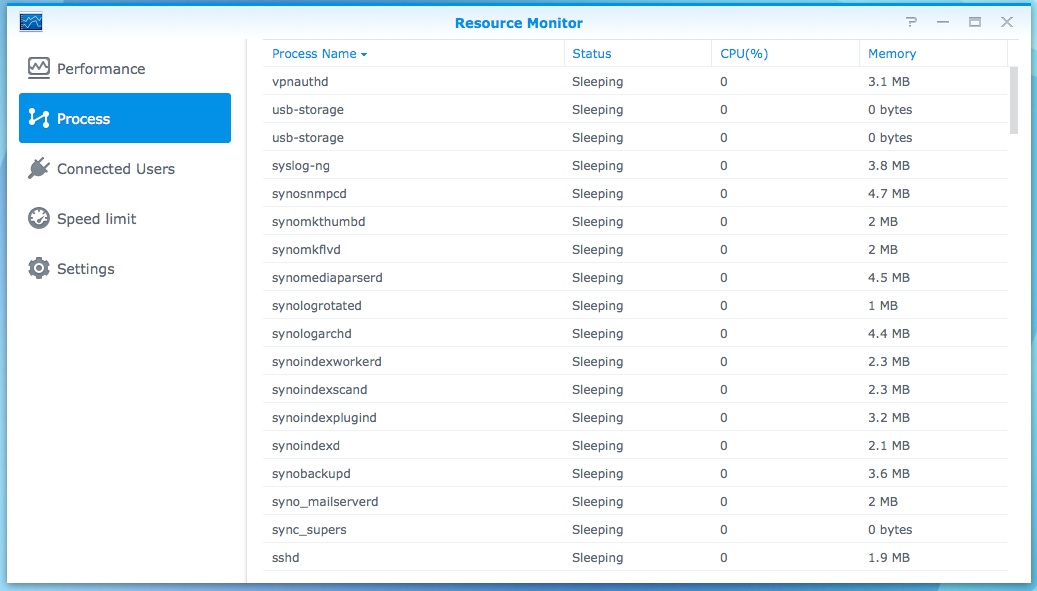Select the syslog-ng process

[x=635, y=165]
